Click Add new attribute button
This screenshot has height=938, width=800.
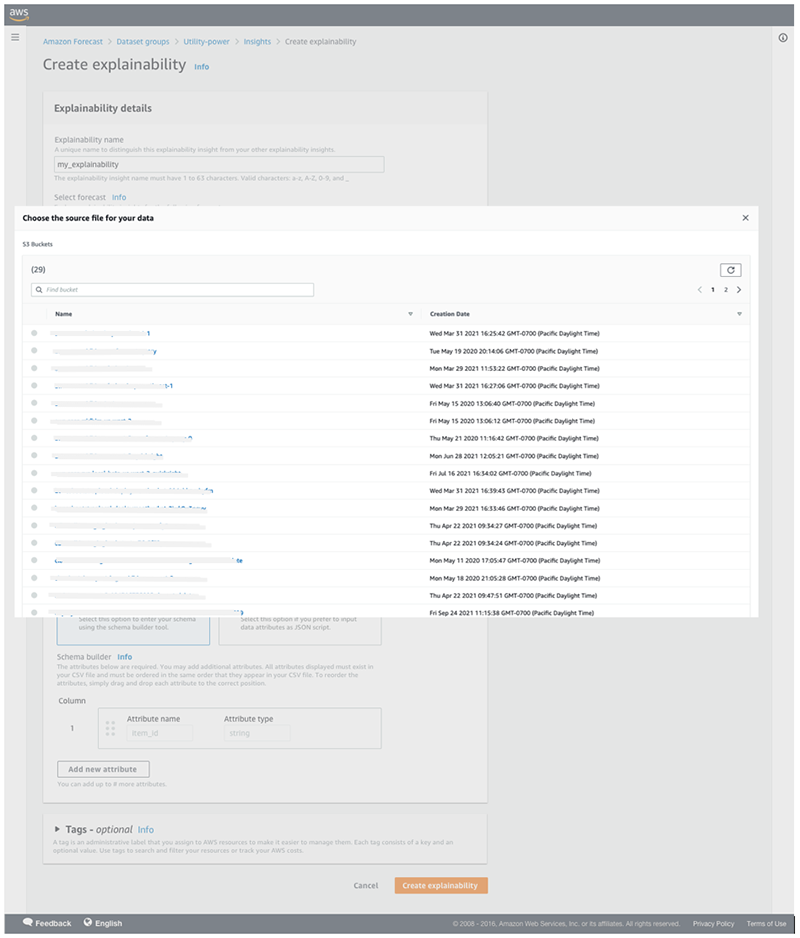103,769
